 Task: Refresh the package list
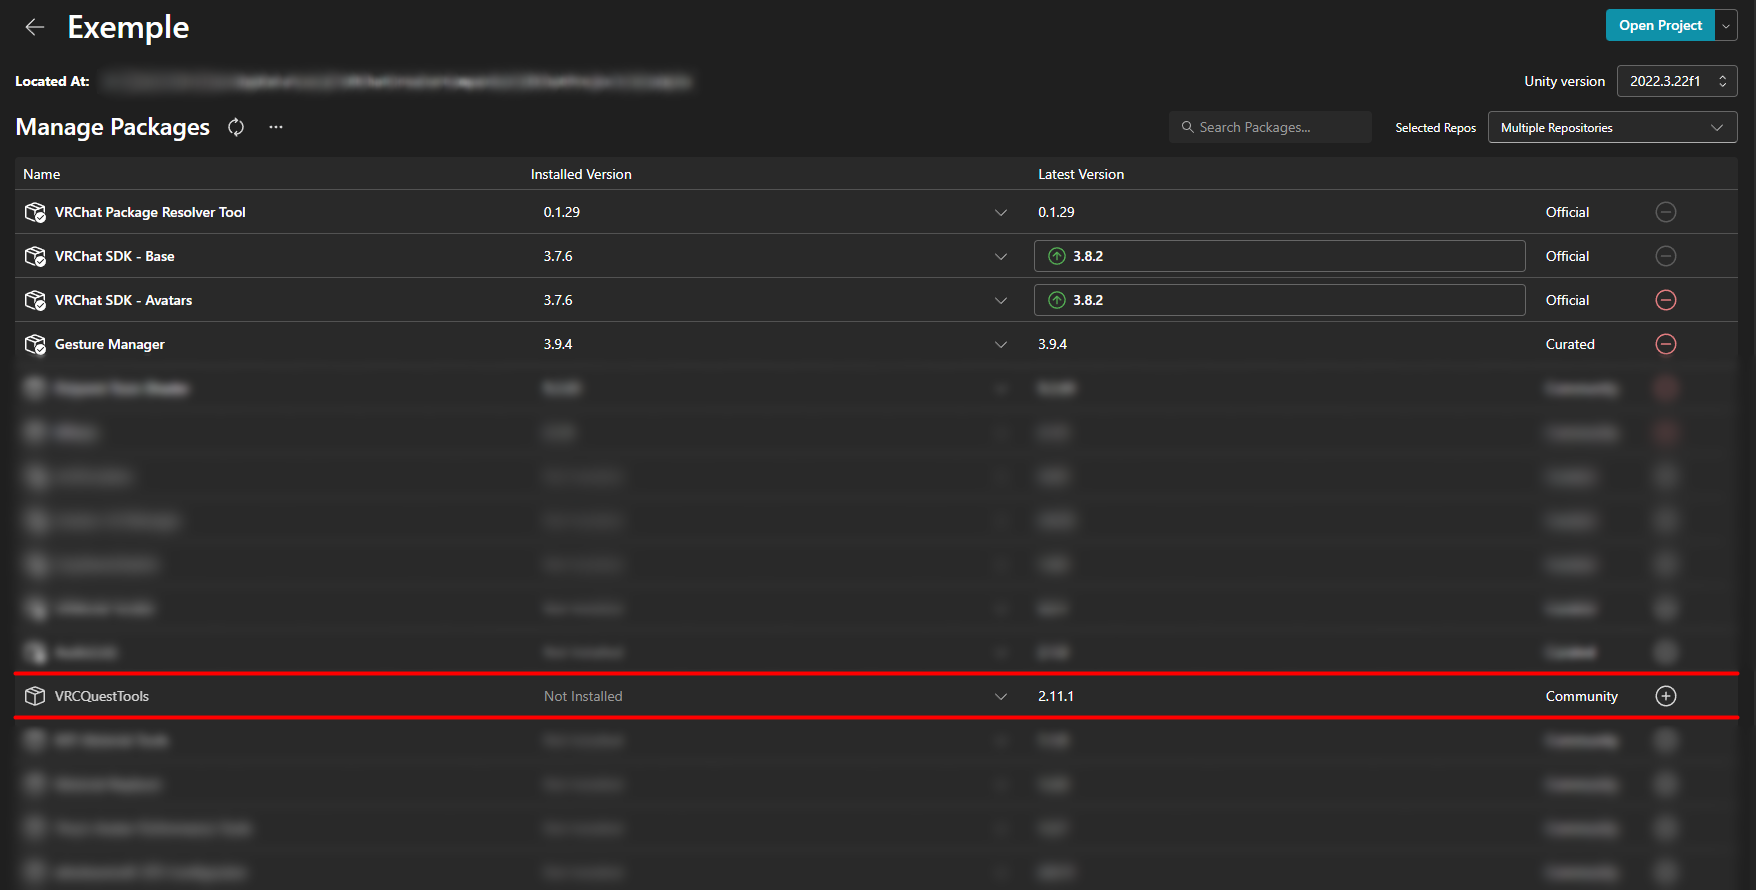click(x=236, y=127)
